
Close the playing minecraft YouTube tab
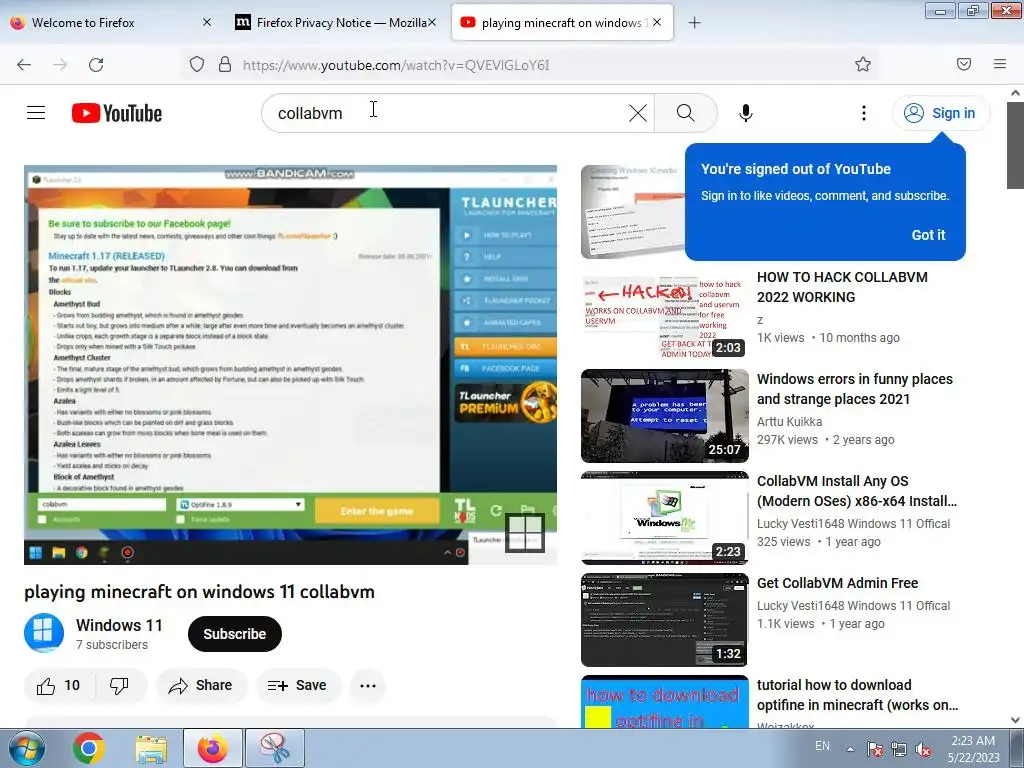pyautogui.click(x=657, y=22)
